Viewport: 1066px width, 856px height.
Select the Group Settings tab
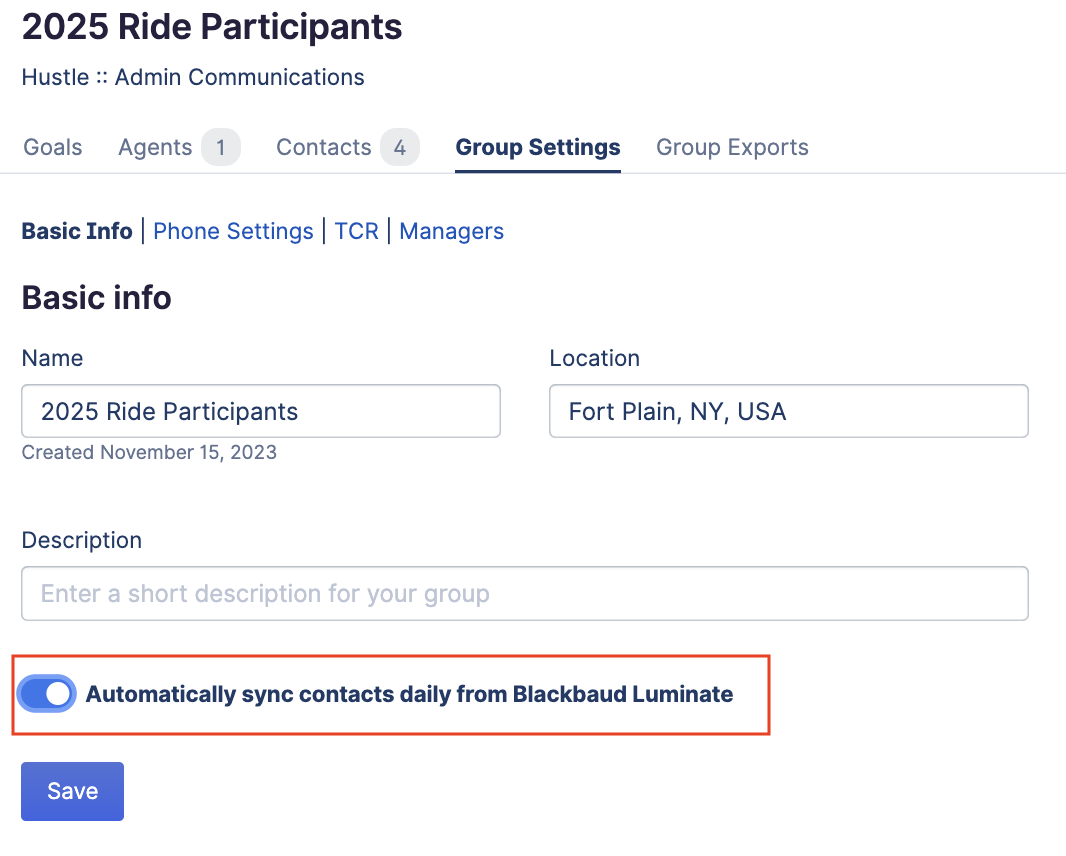538,147
